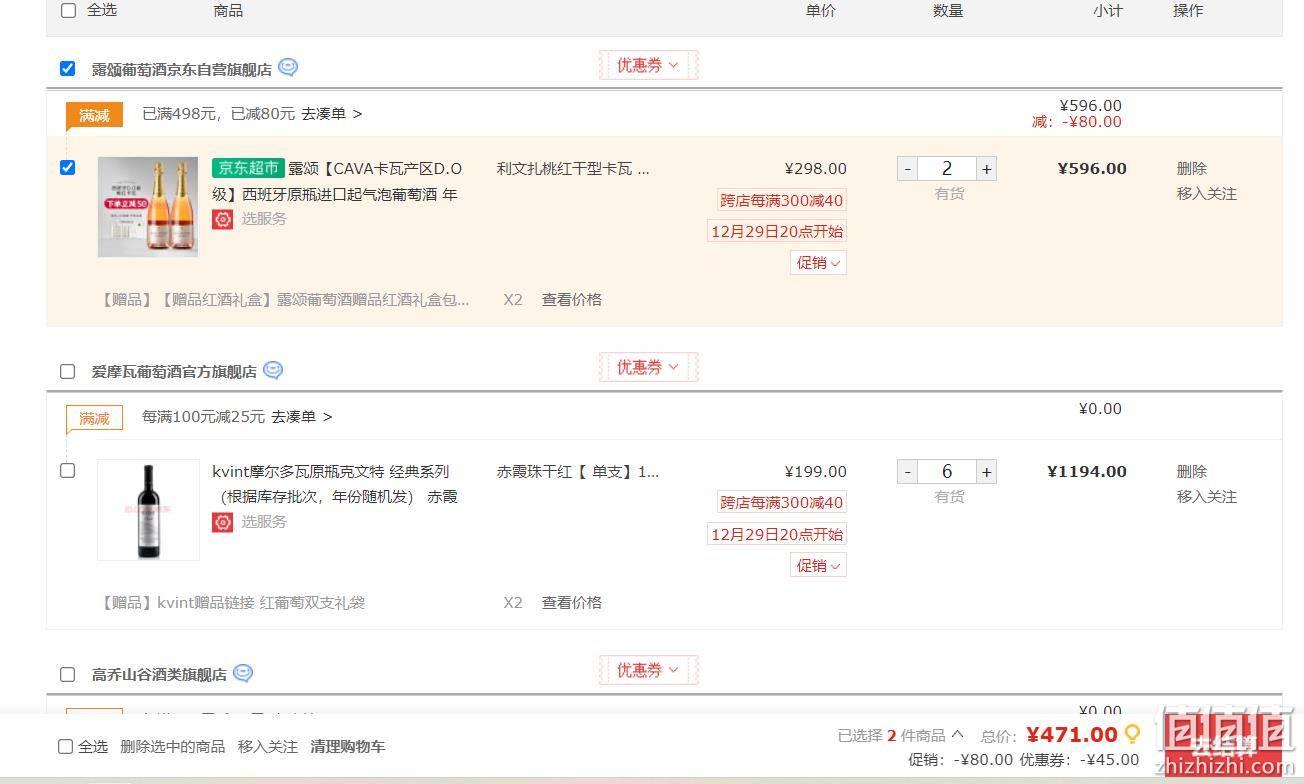Viewport: 1304px width, 784px height.
Task: Click 清理购物车 in bottom bar
Action: (347, 747)
